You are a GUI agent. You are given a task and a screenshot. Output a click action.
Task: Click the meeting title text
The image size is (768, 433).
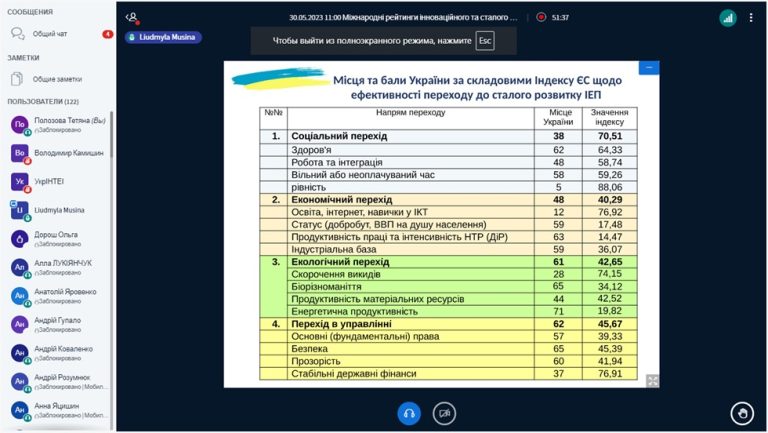(x=403, y=17)
